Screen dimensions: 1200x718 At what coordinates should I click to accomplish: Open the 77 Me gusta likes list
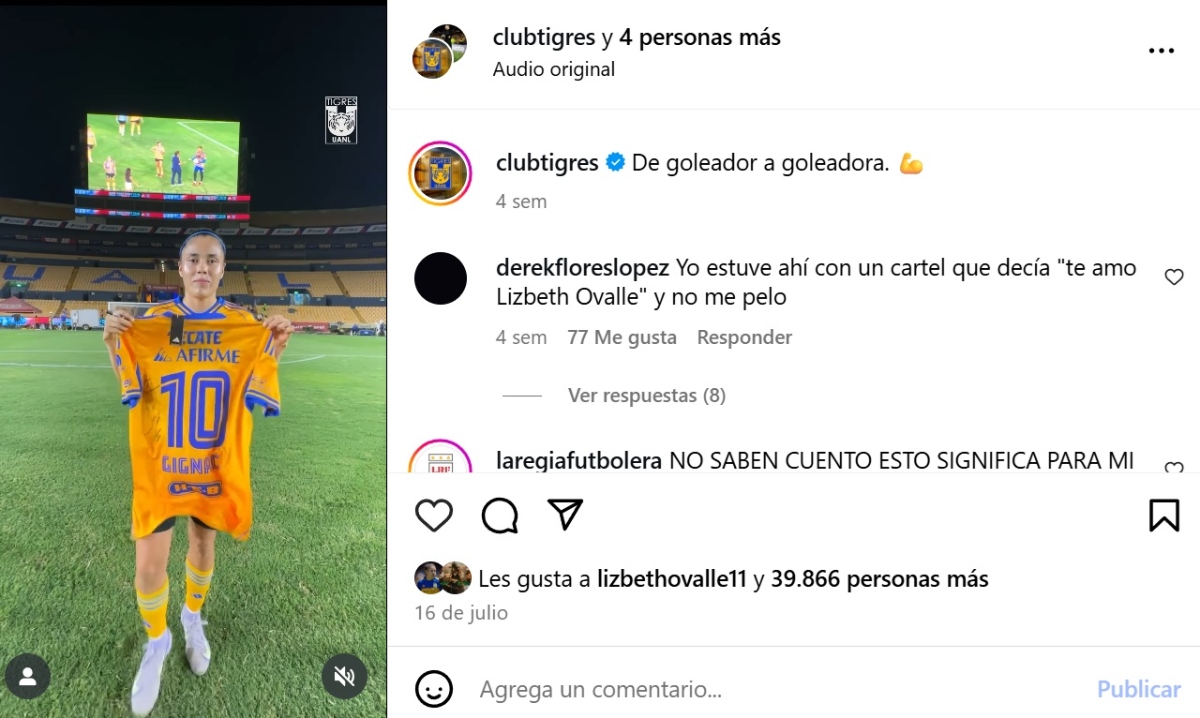point(622,337)
